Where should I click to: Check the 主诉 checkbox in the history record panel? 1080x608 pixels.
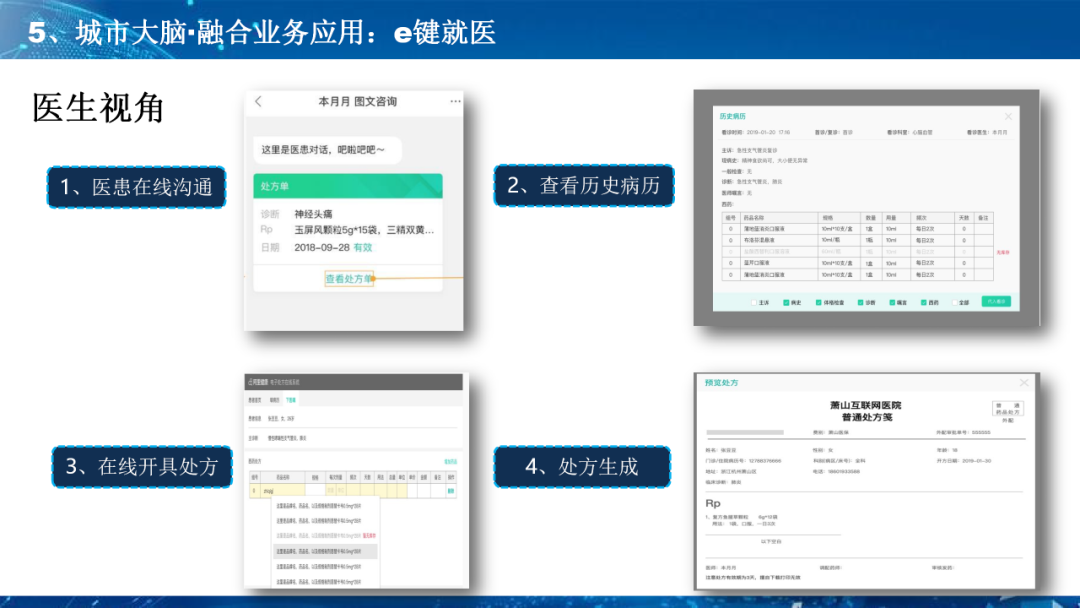754,301
